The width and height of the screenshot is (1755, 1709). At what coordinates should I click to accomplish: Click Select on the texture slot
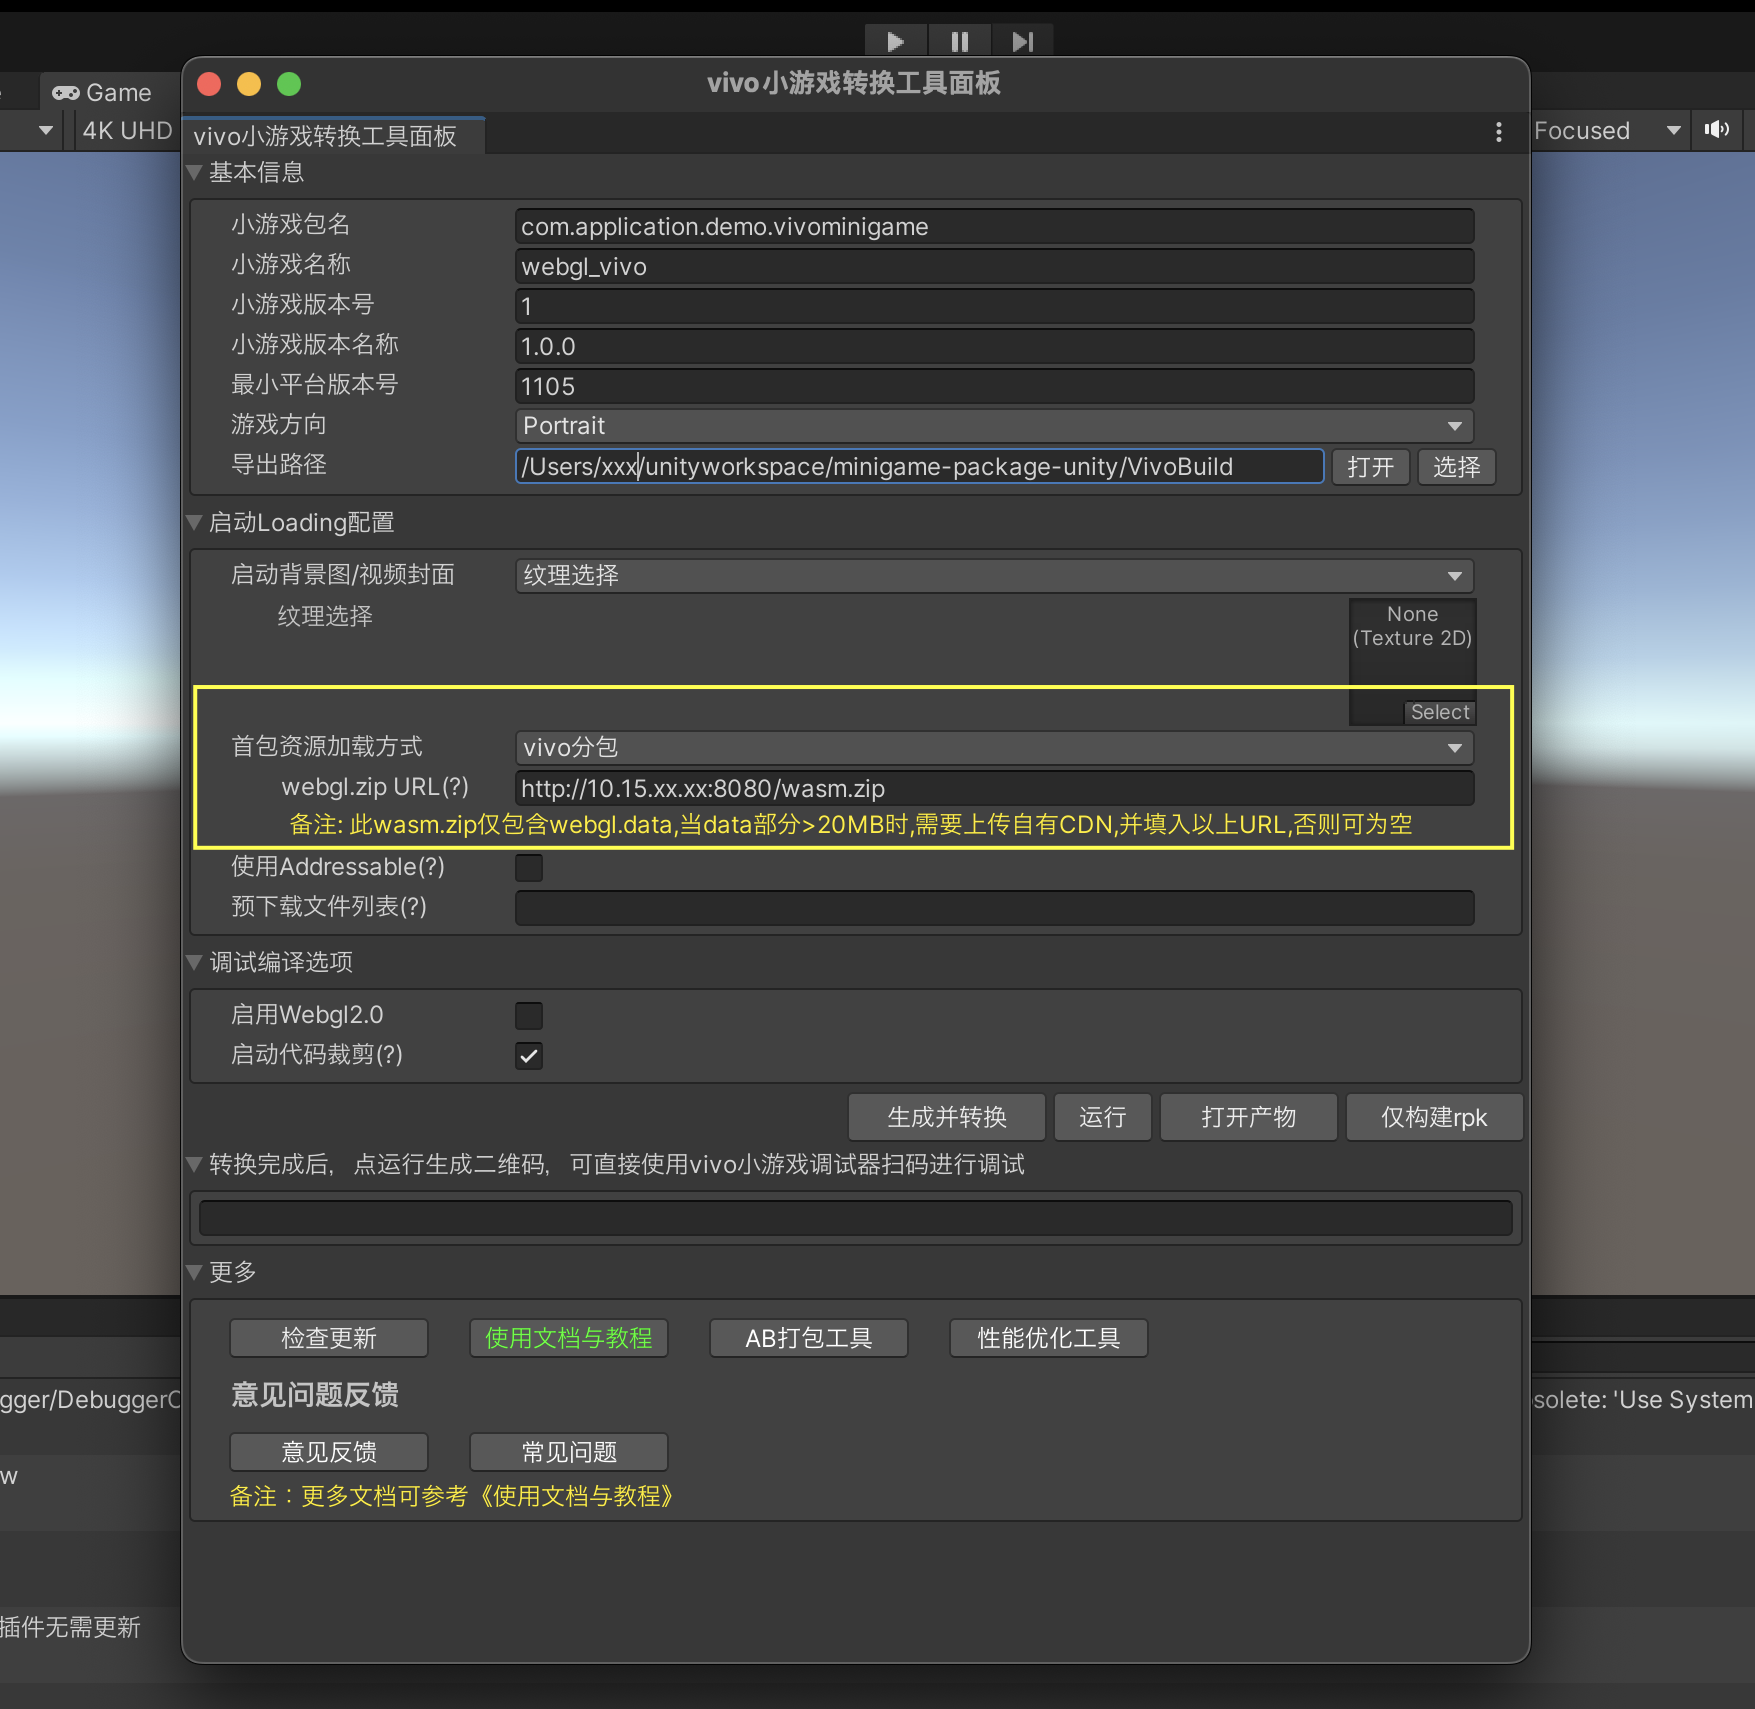click(1440, 712)
